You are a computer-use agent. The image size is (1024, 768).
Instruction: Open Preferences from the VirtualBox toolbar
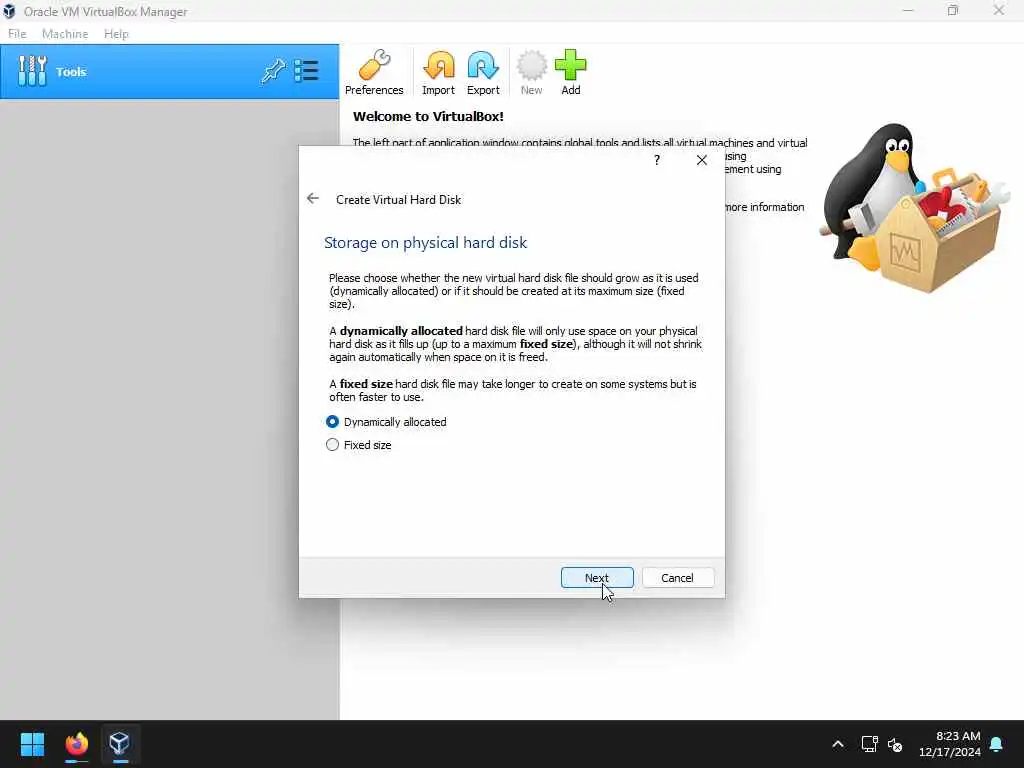click(x=374, y=72)
